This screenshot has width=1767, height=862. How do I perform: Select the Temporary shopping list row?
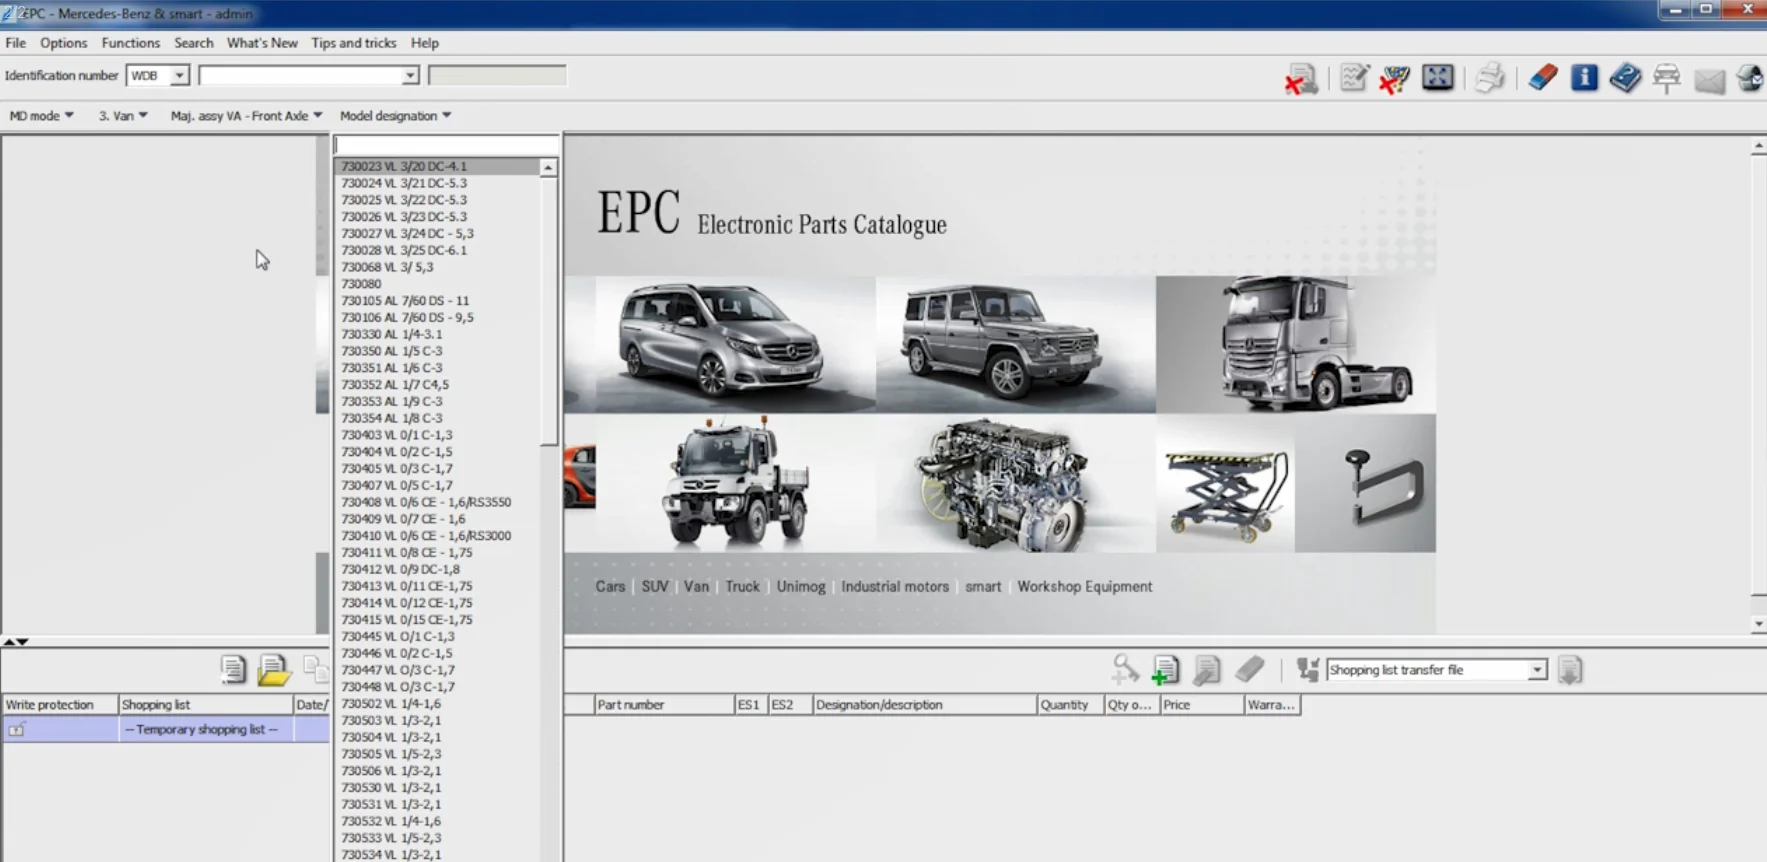click(x=166, y=730)
